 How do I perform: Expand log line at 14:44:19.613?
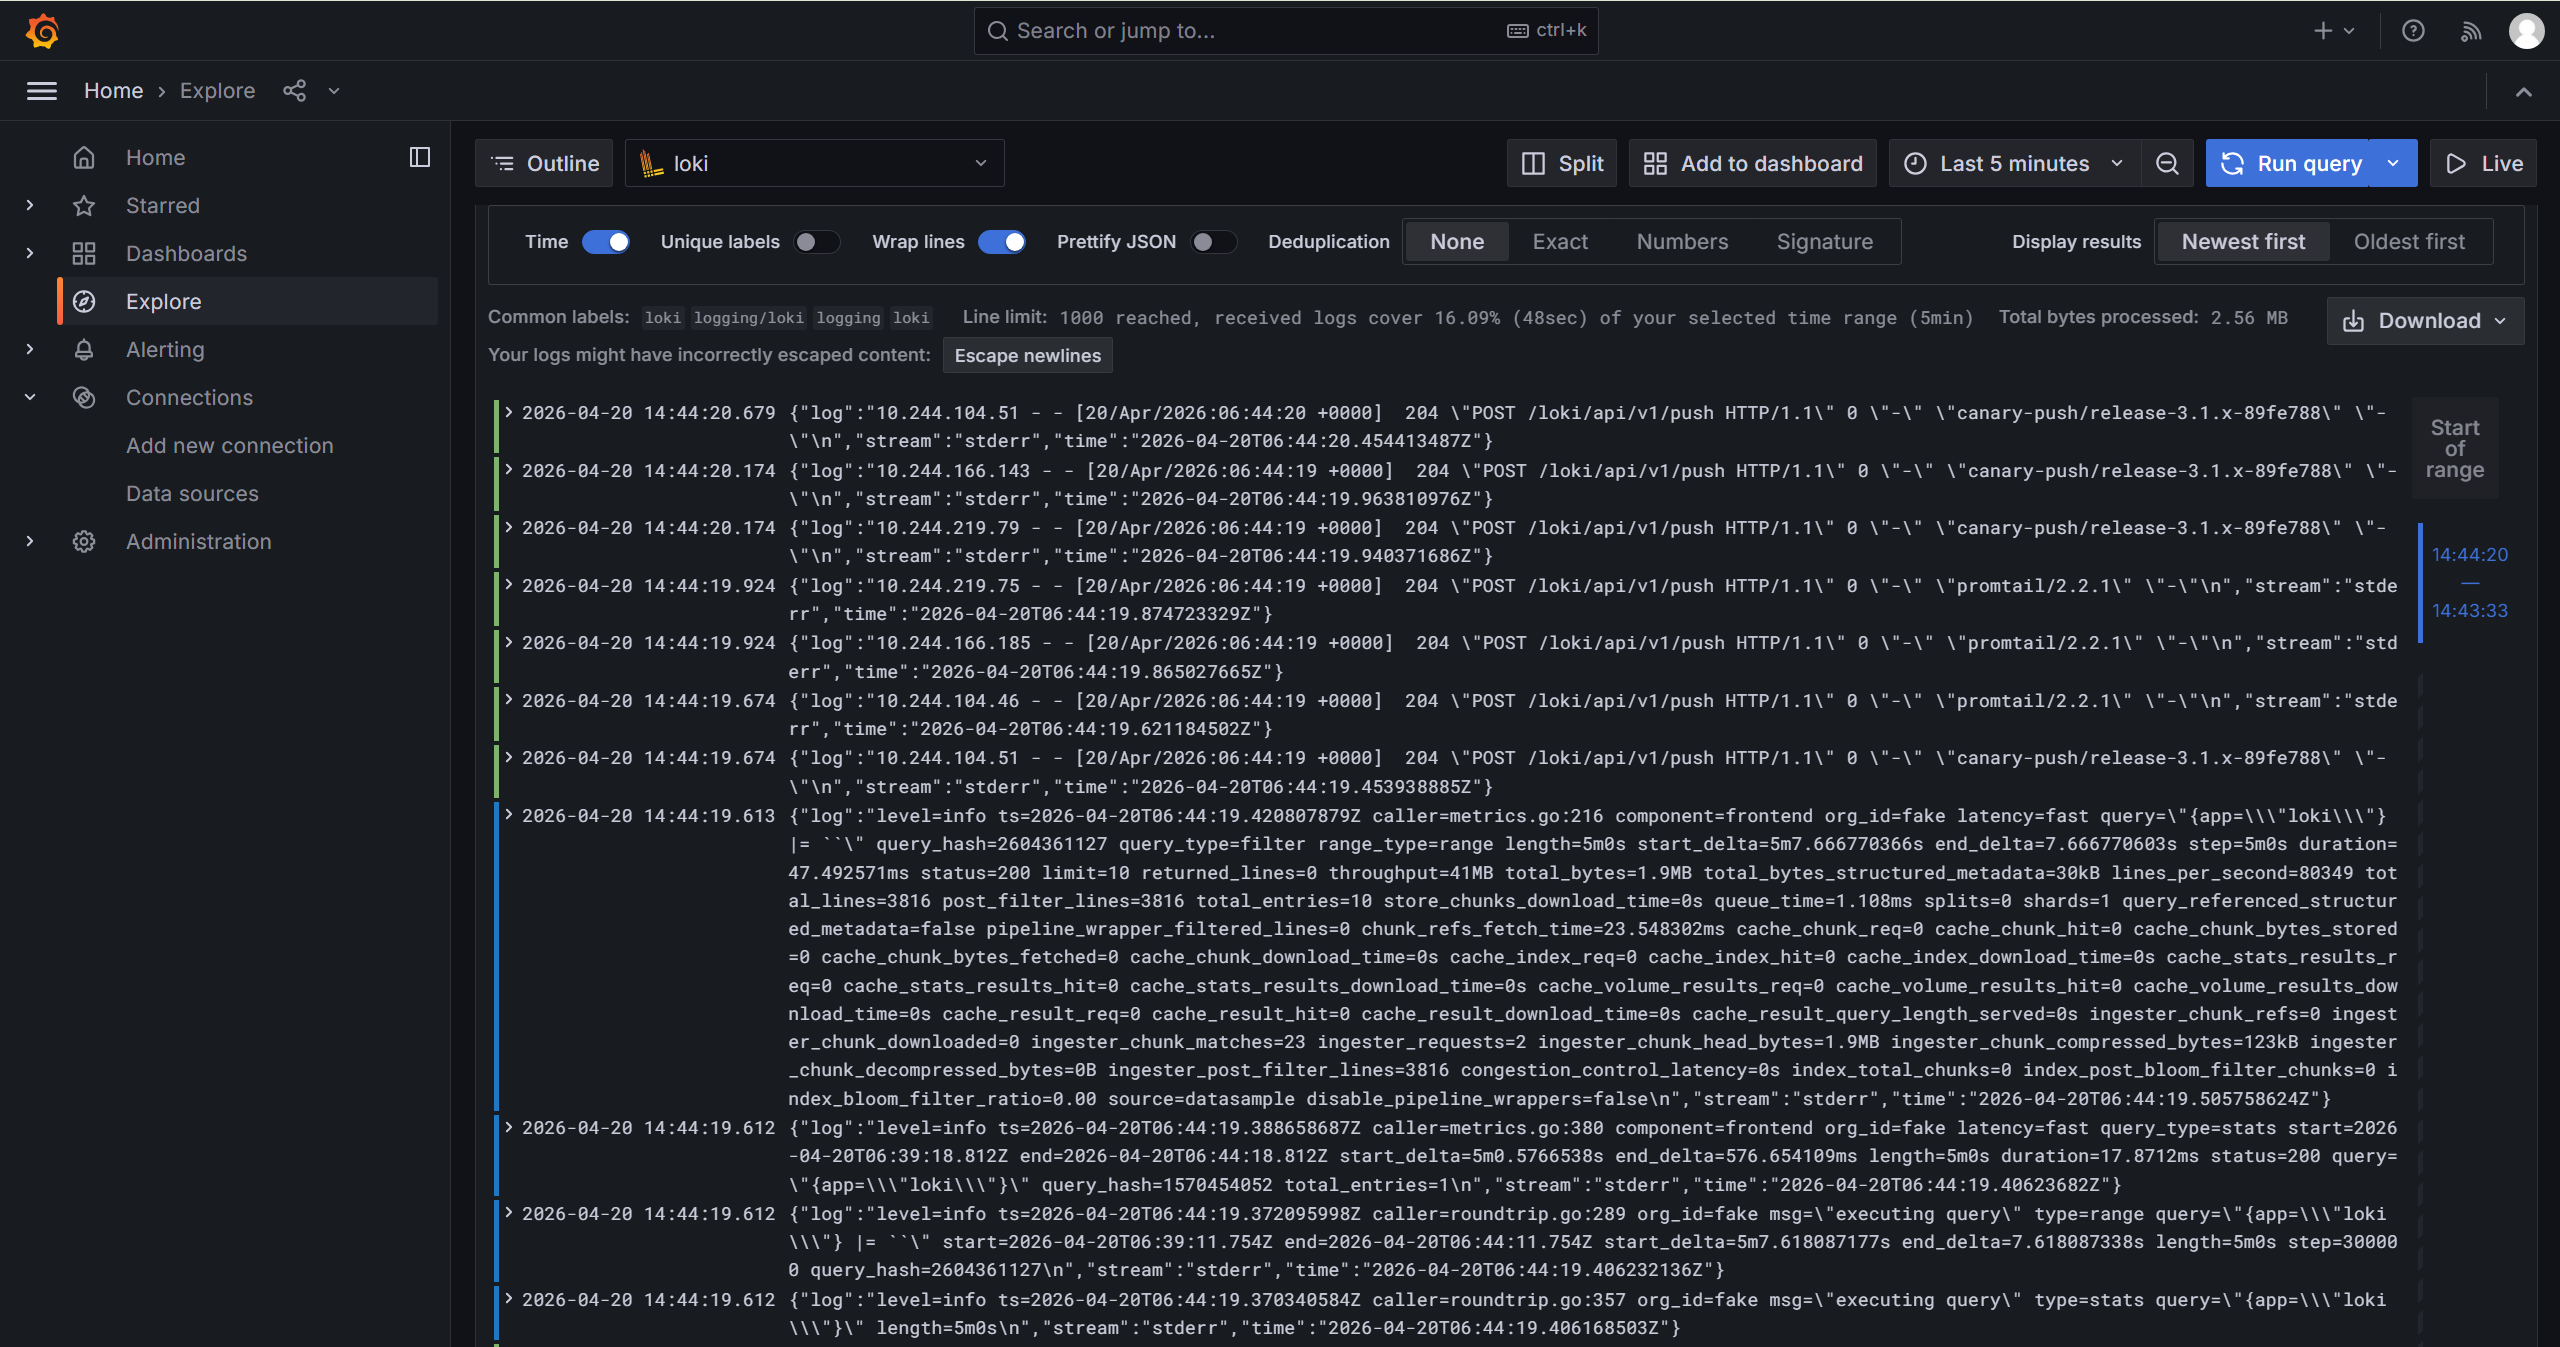point(509,815)
